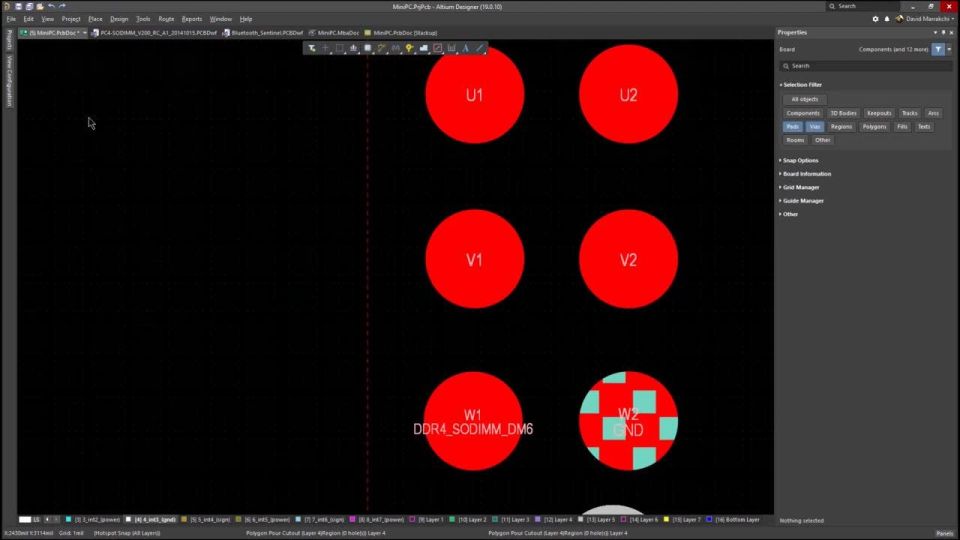
Task: Toggle the 3D Bodies selection filter
Action: coord(843,113)
